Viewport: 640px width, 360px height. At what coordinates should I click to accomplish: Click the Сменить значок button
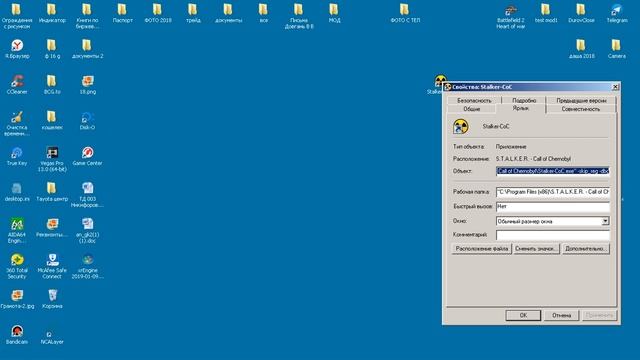pos(536,249)
